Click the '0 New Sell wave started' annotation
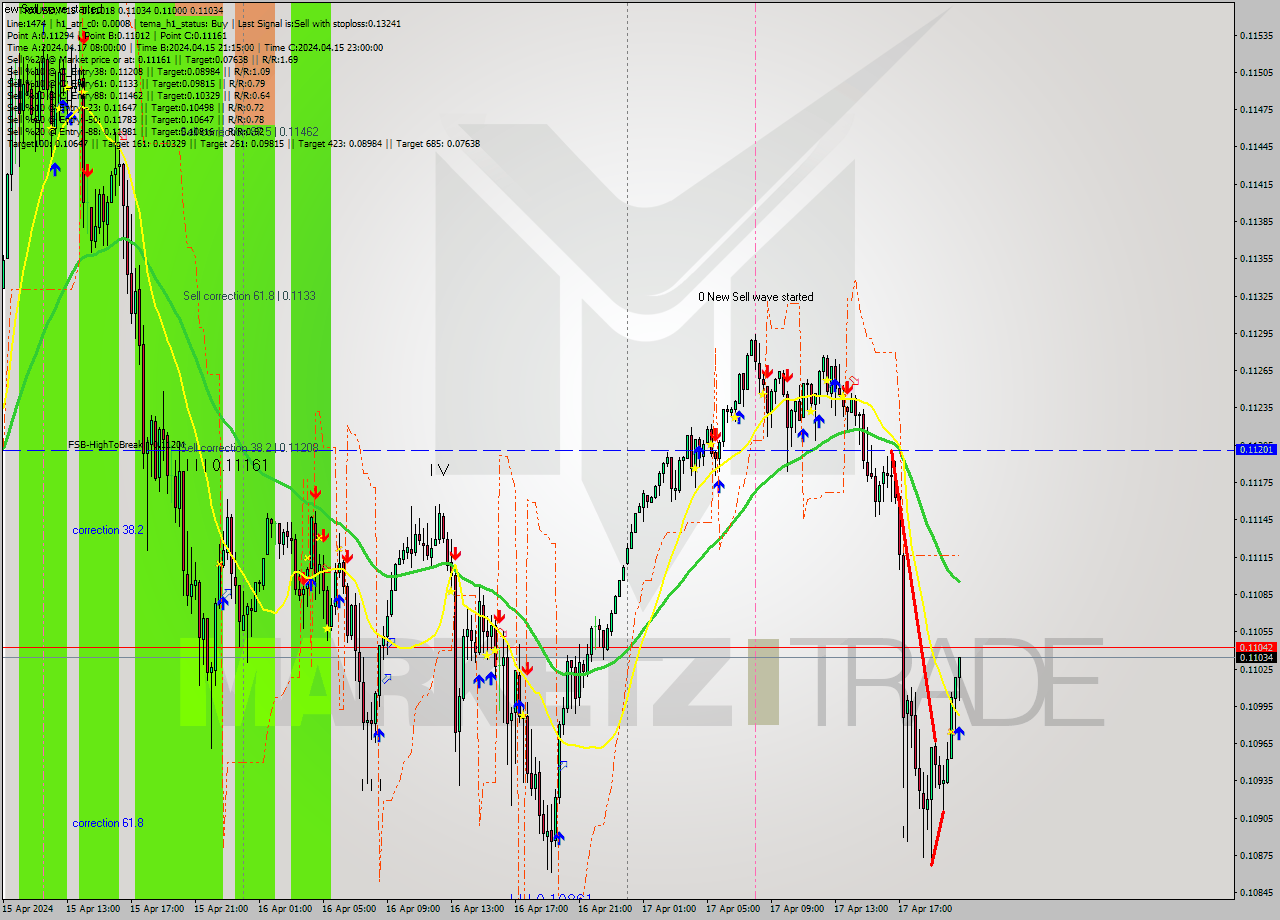Screen dimensions: 1280x920 click(755, 297)
